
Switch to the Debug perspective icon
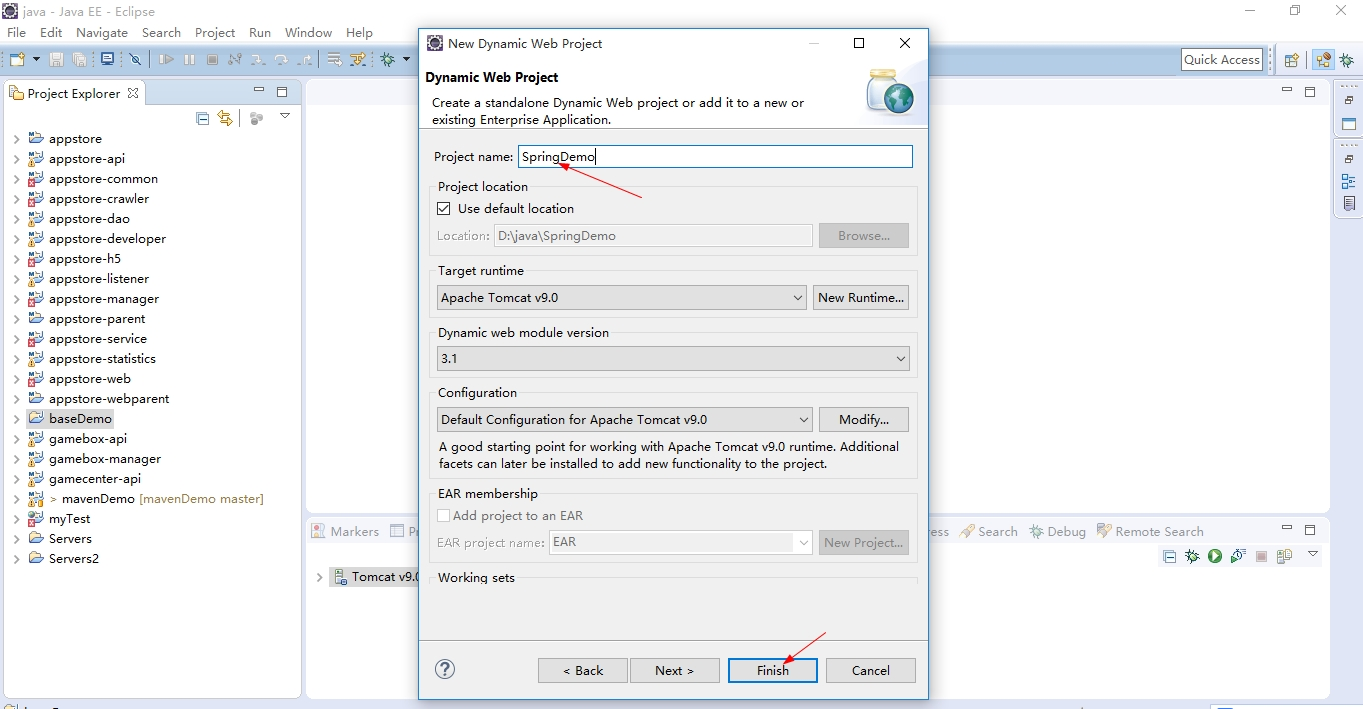pos(1347,60)
